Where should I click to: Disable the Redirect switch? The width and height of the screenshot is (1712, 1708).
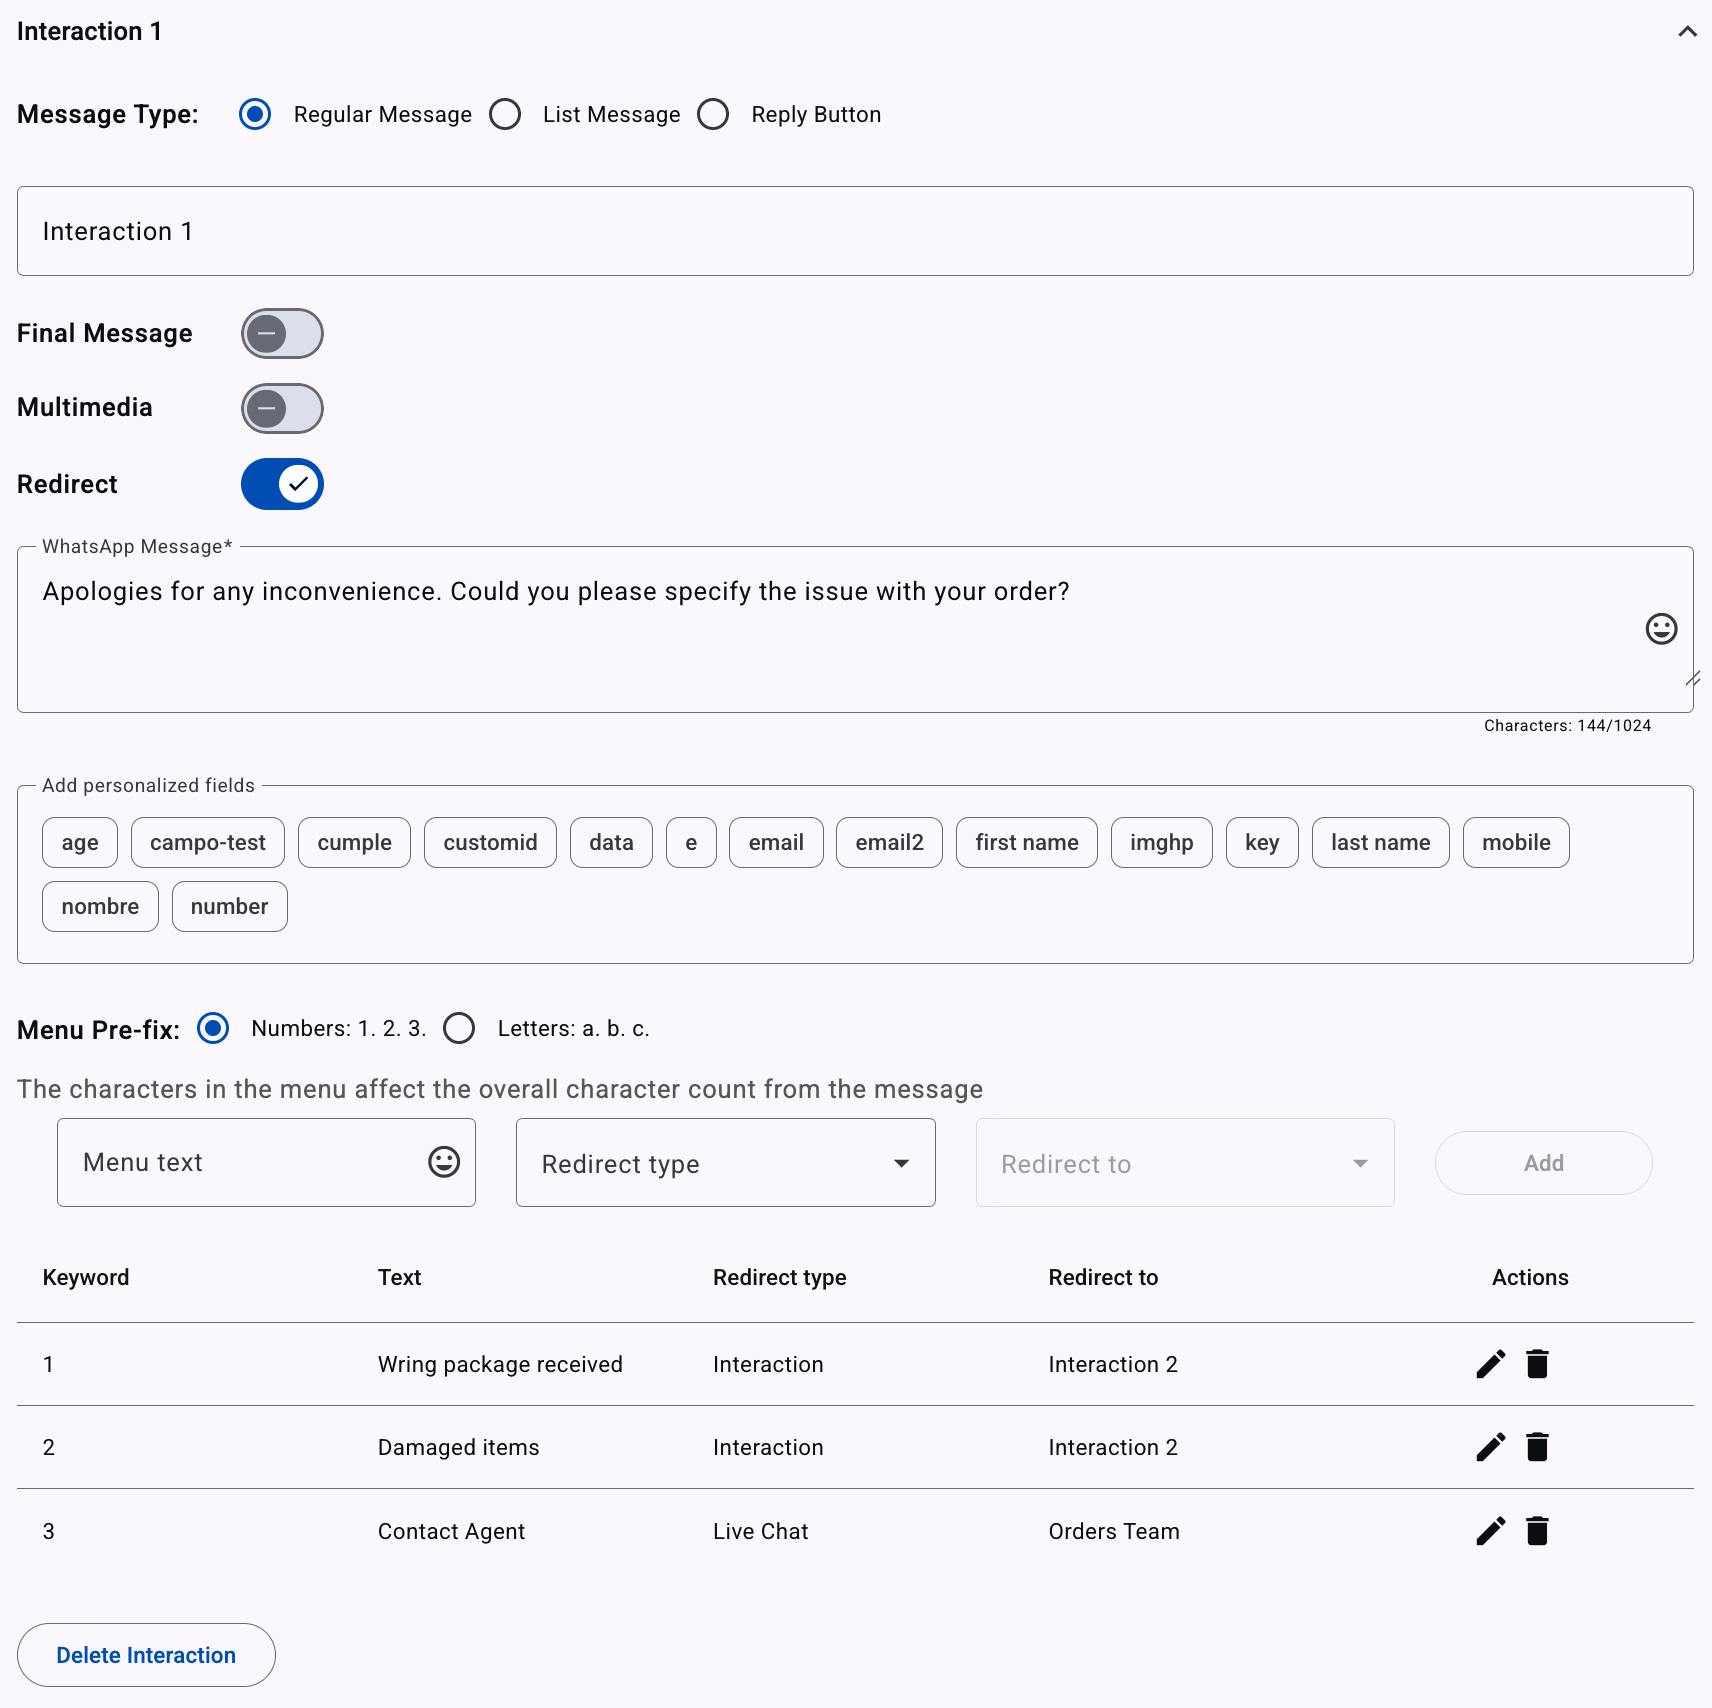point(282,484)
